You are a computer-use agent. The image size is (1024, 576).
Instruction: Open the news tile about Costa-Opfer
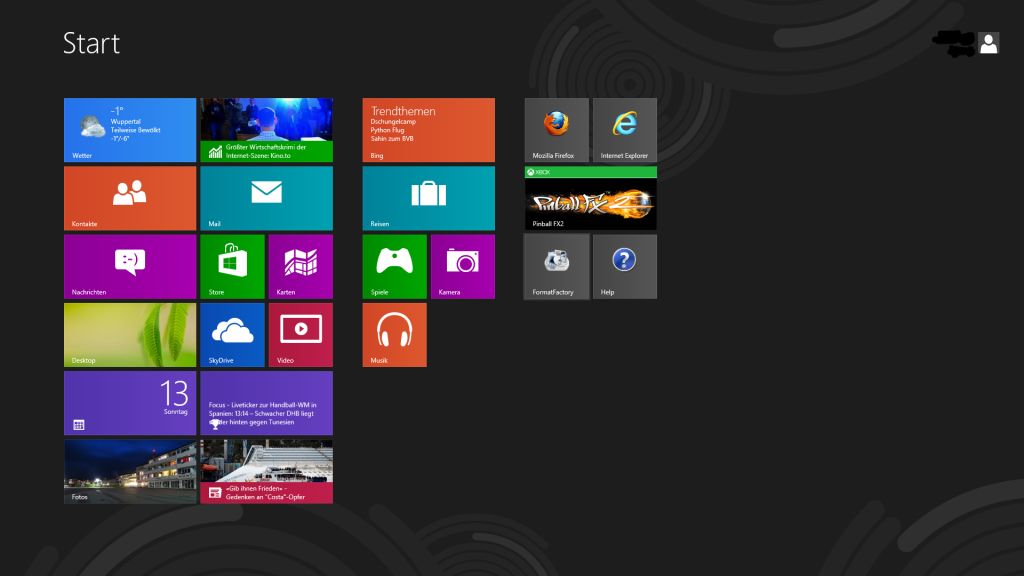(x=266, y=472)
